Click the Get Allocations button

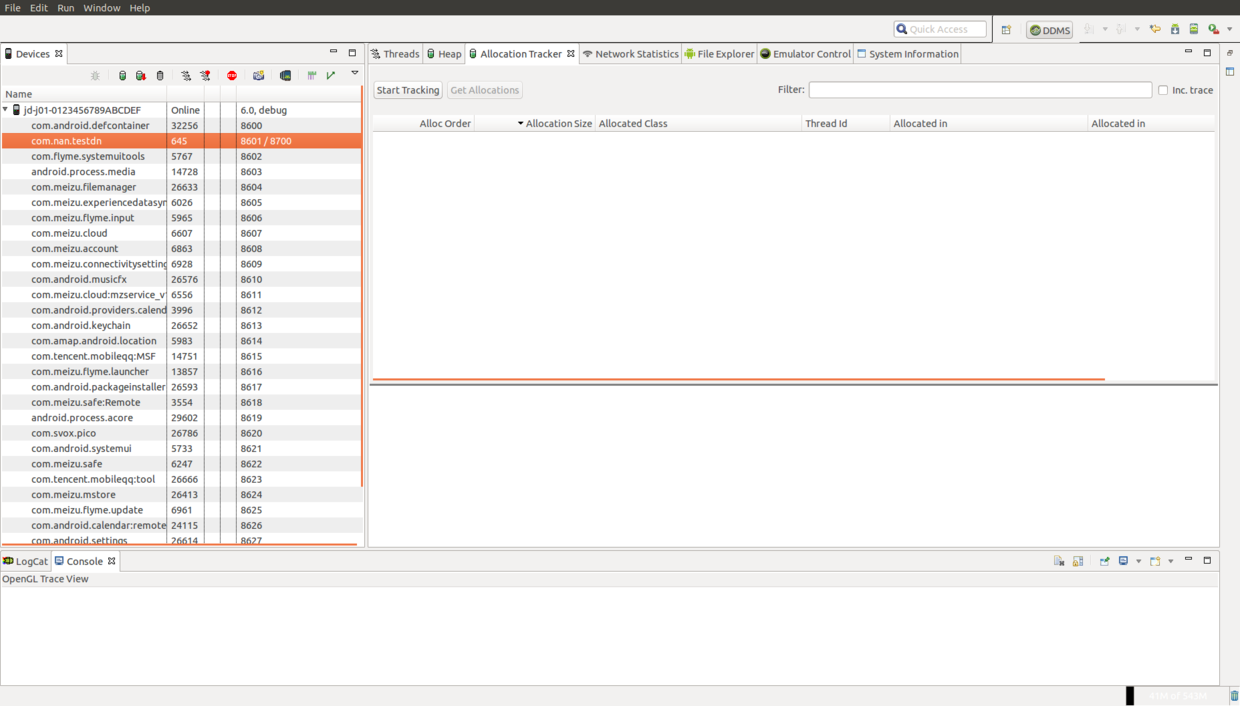485,90
